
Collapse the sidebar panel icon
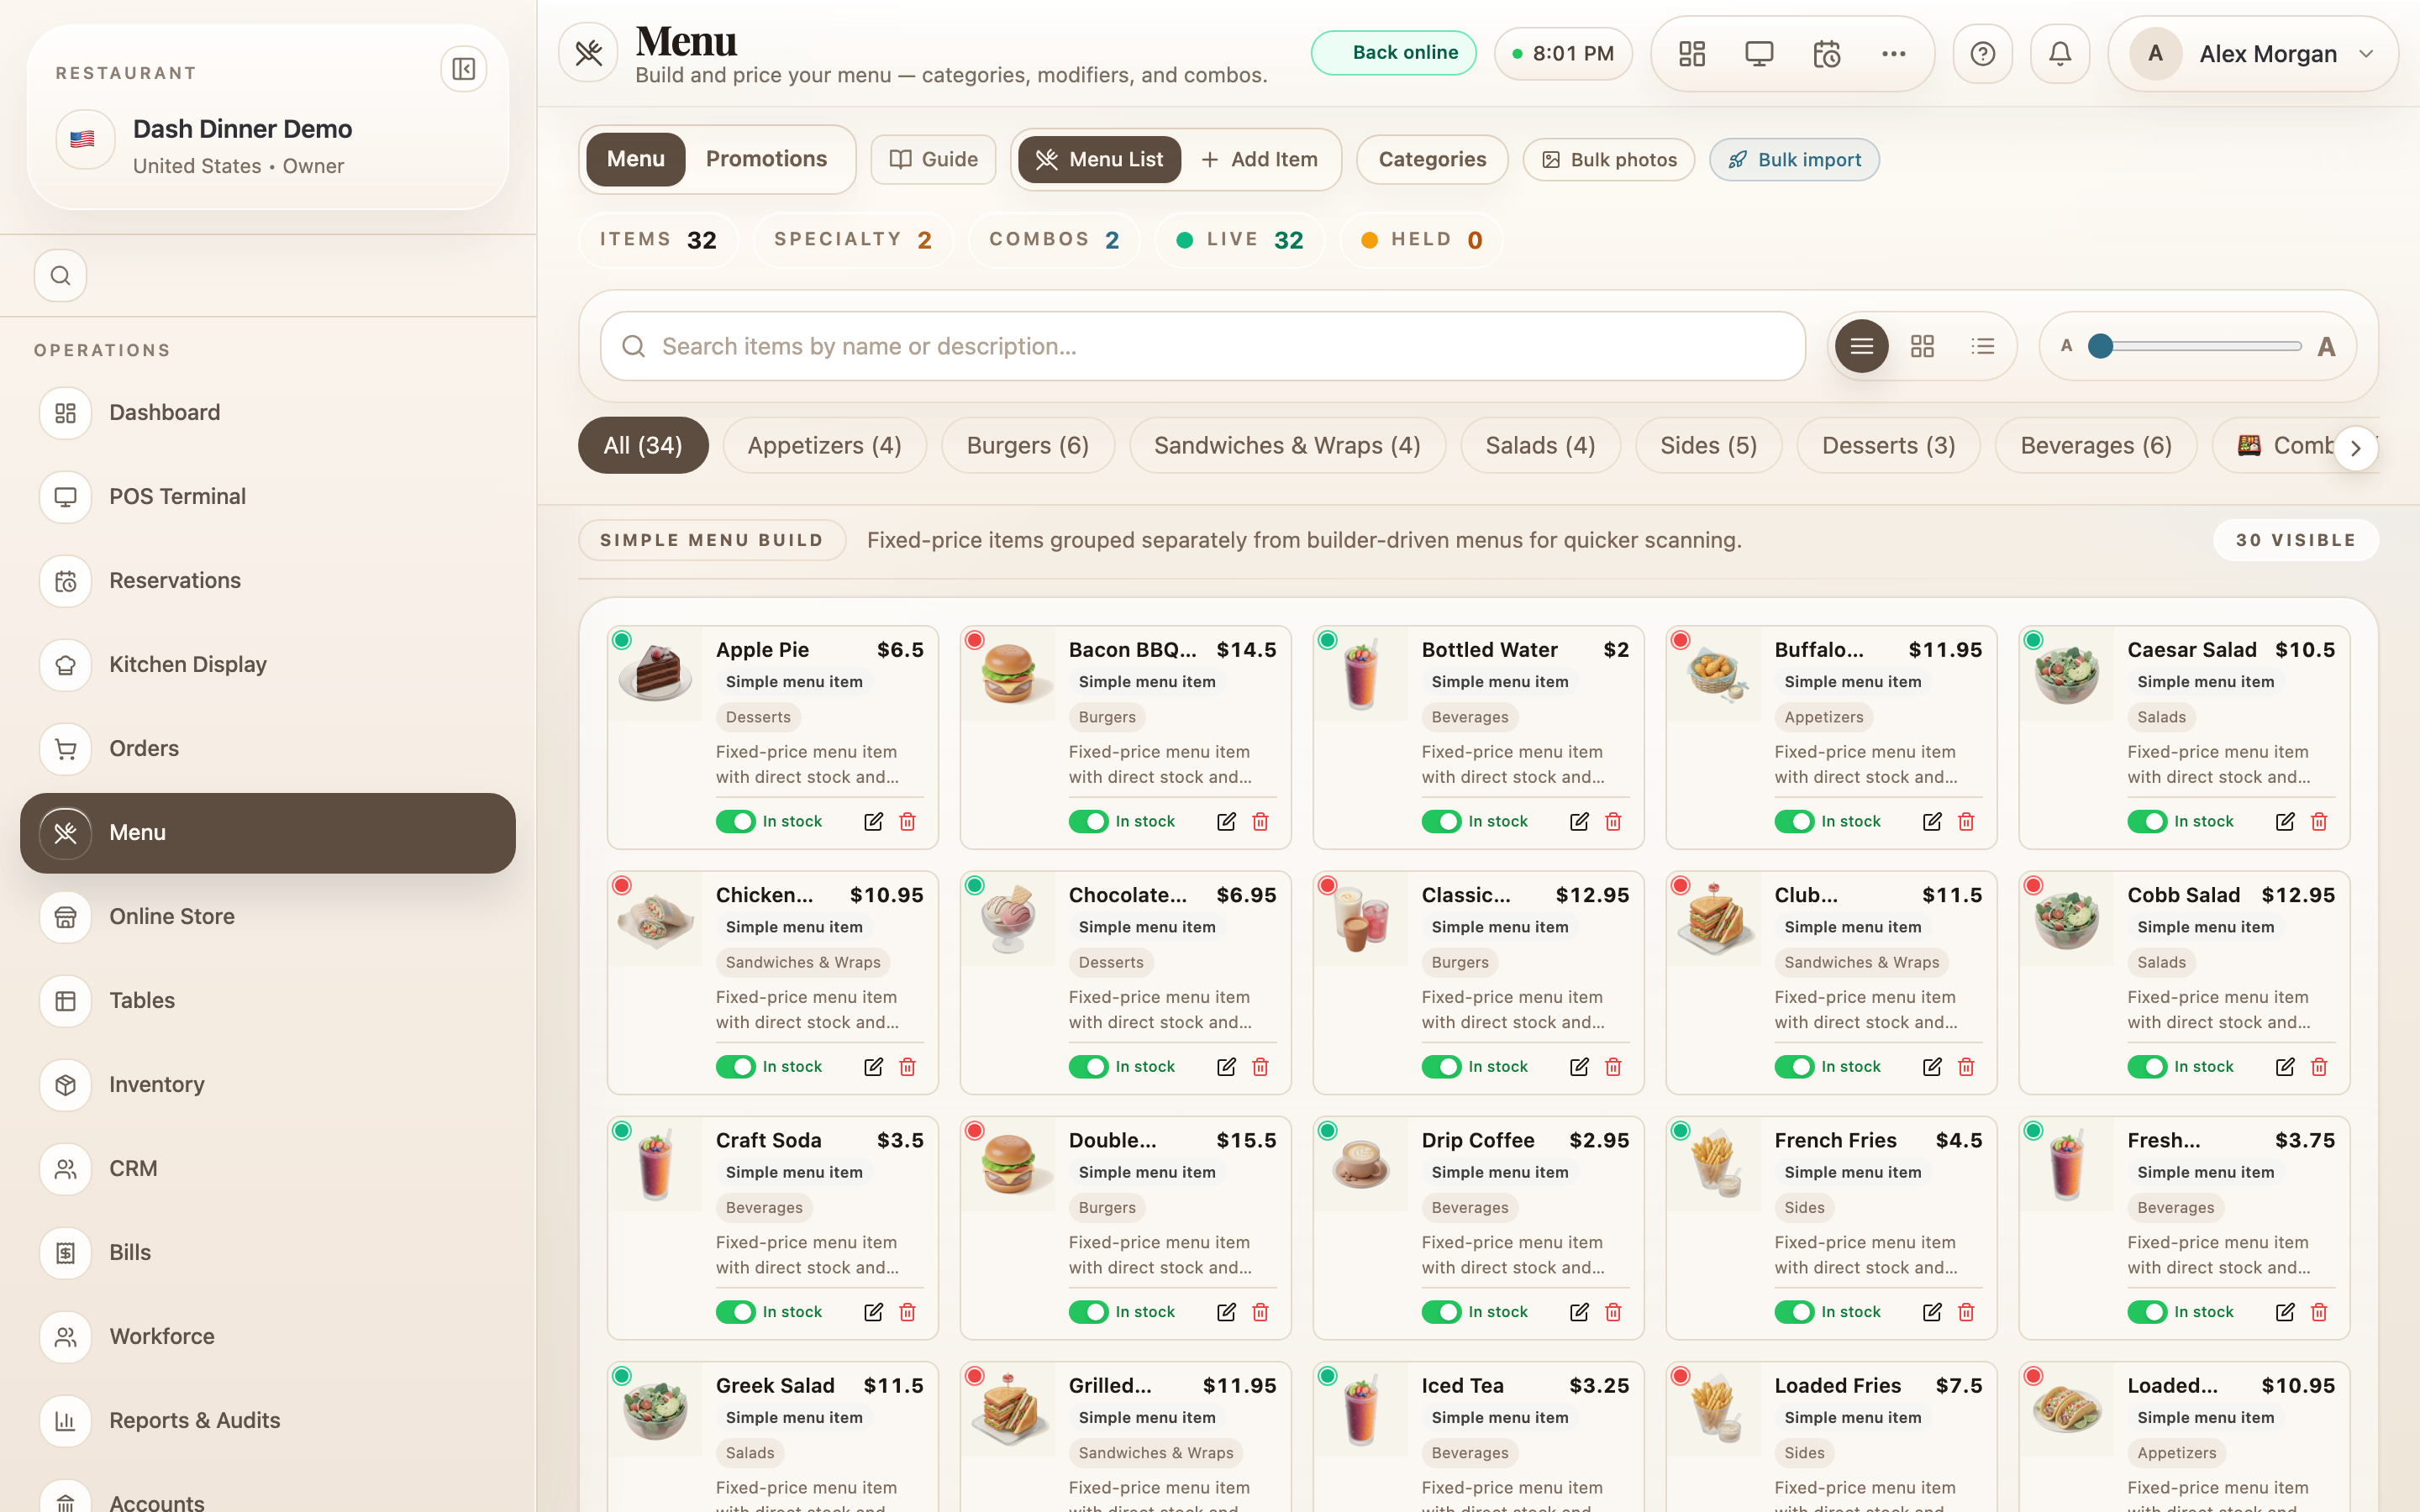coord(463,69)
